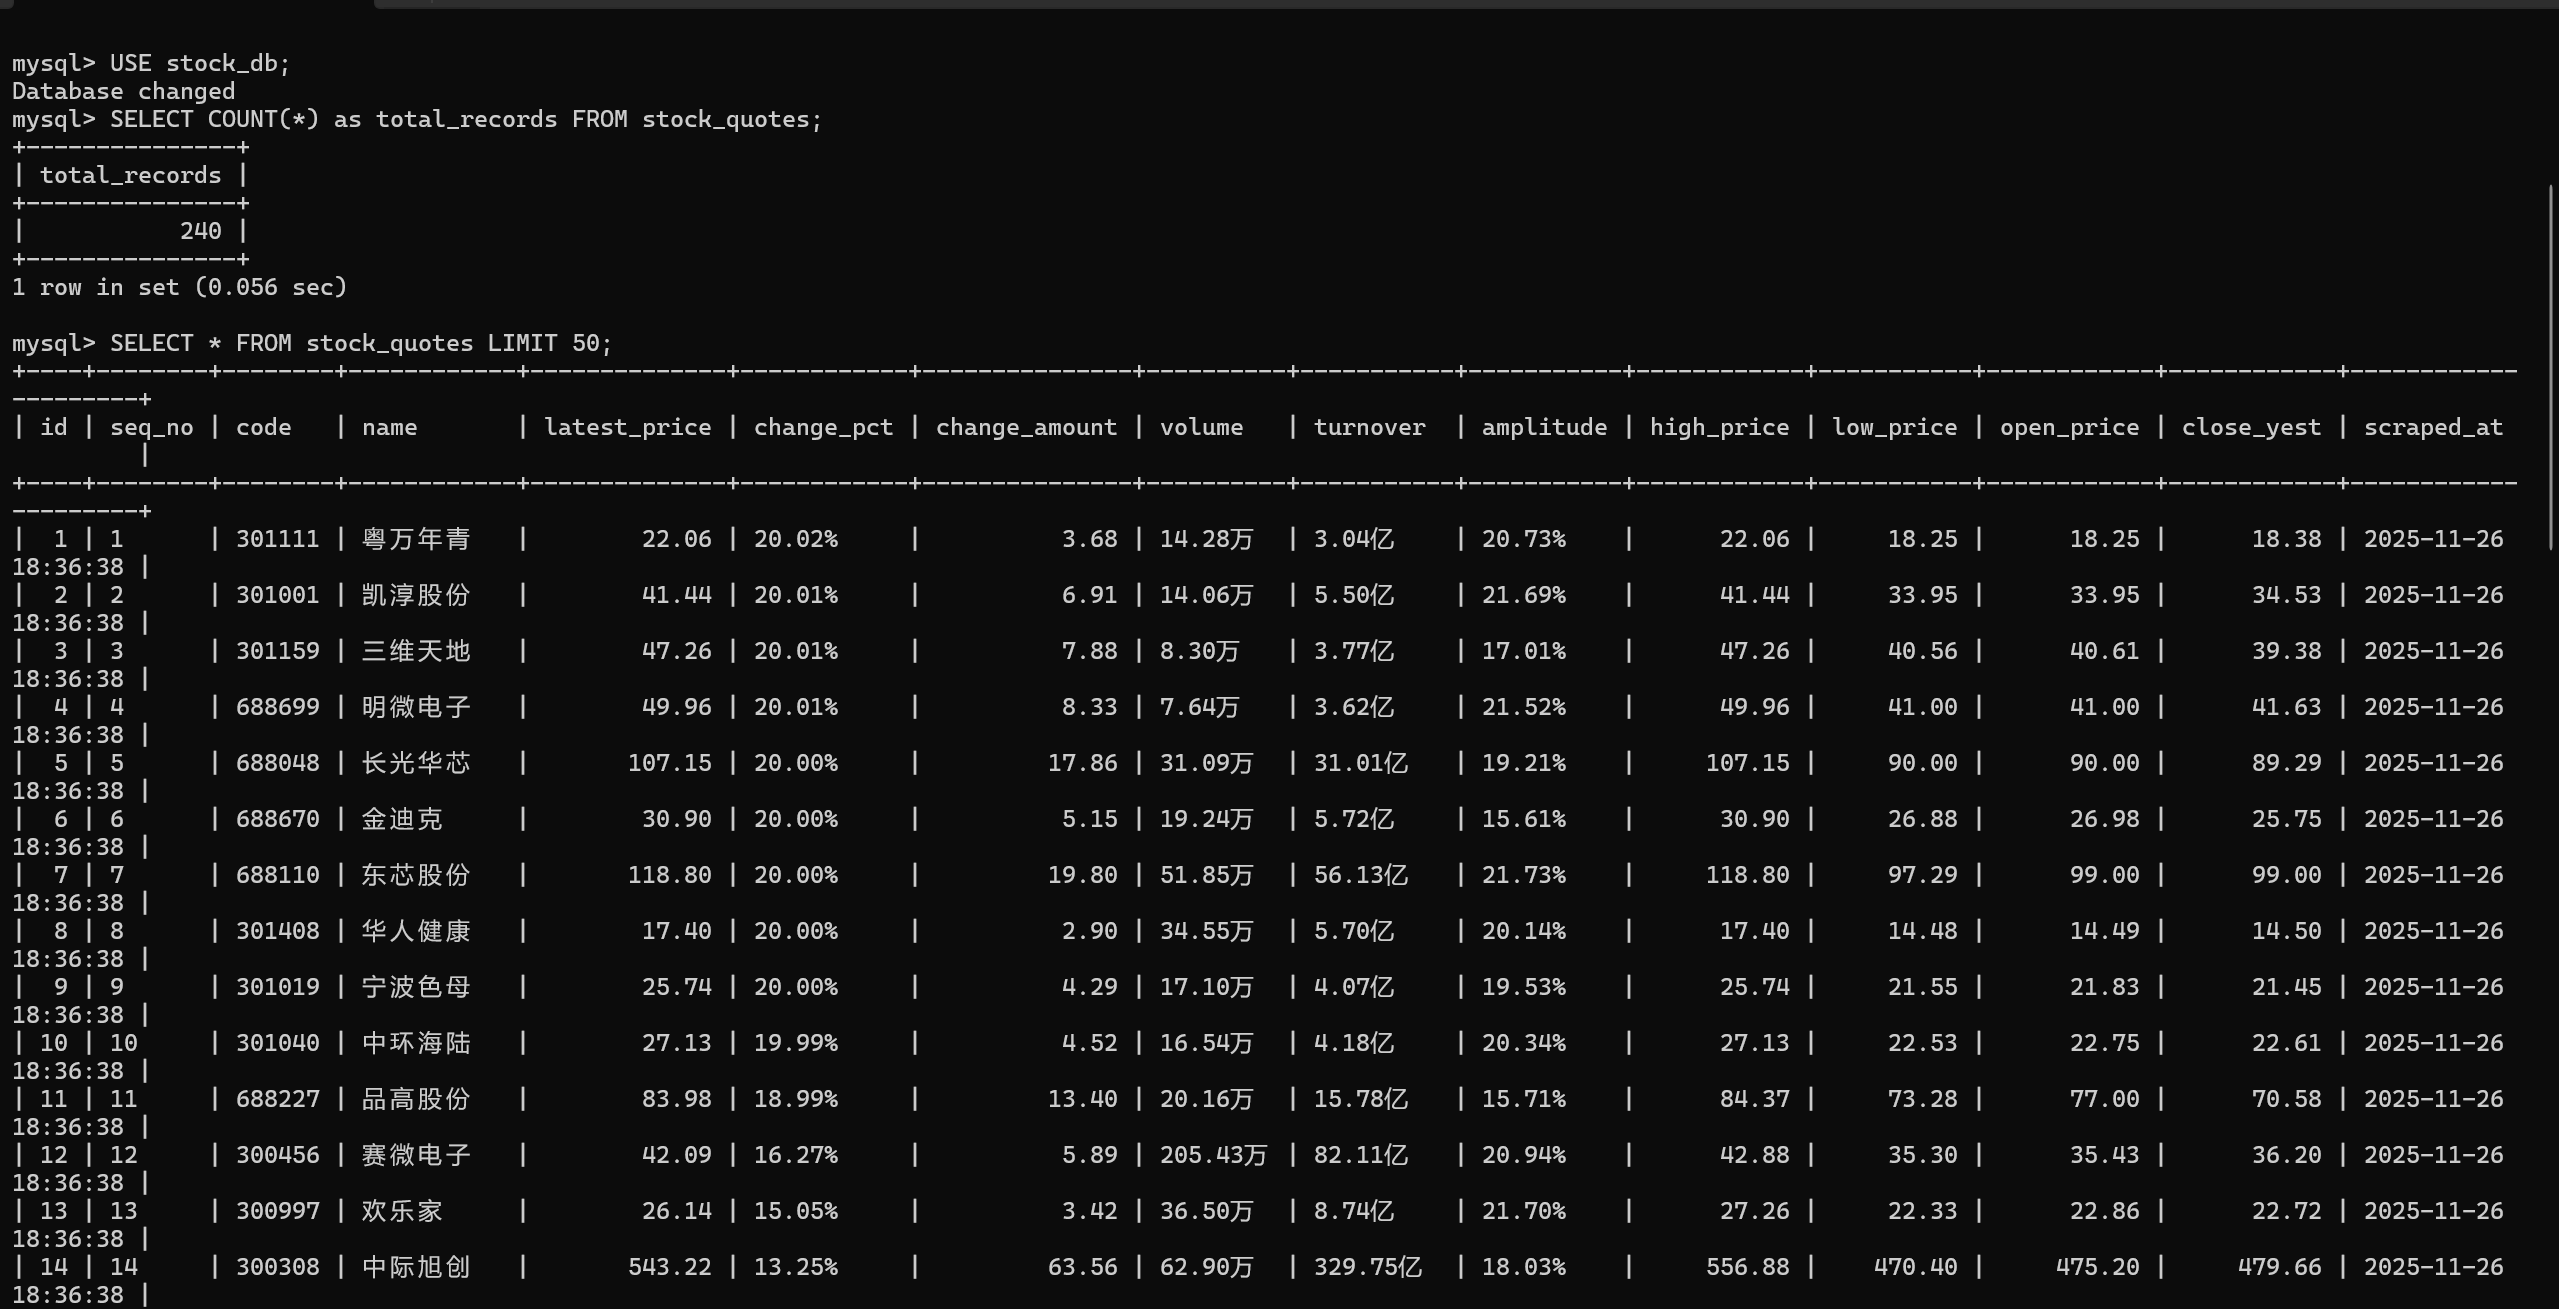The width and height of the screenshot is (2559, 1309).
Task: Click the 'Database changed' output line
Action: tap(123, 91)
